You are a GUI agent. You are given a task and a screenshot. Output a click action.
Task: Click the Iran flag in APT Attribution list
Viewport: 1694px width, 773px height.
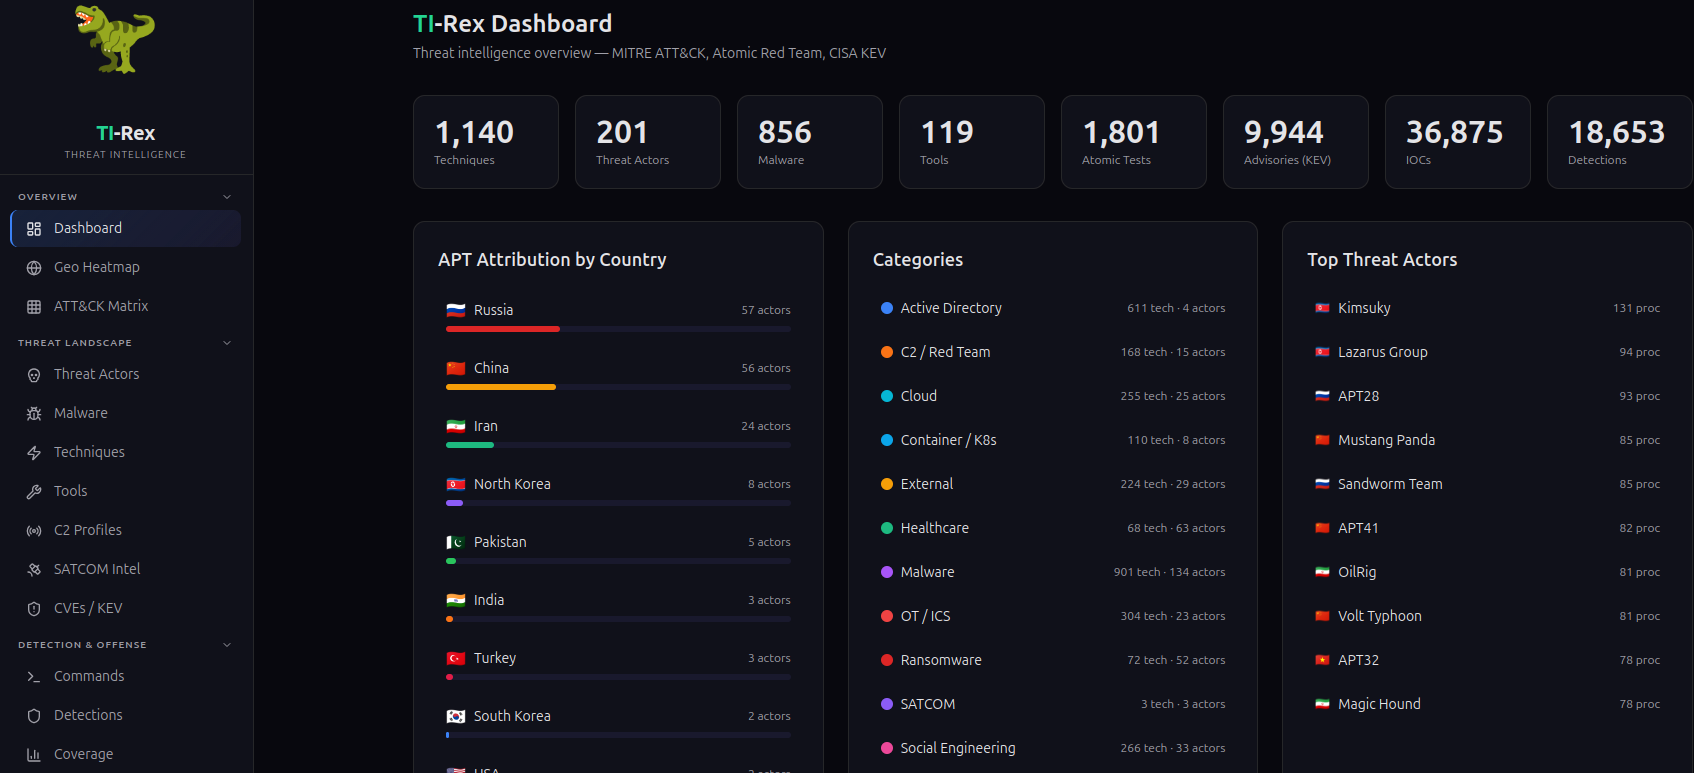pyautogui.click(x=456, y=426)
